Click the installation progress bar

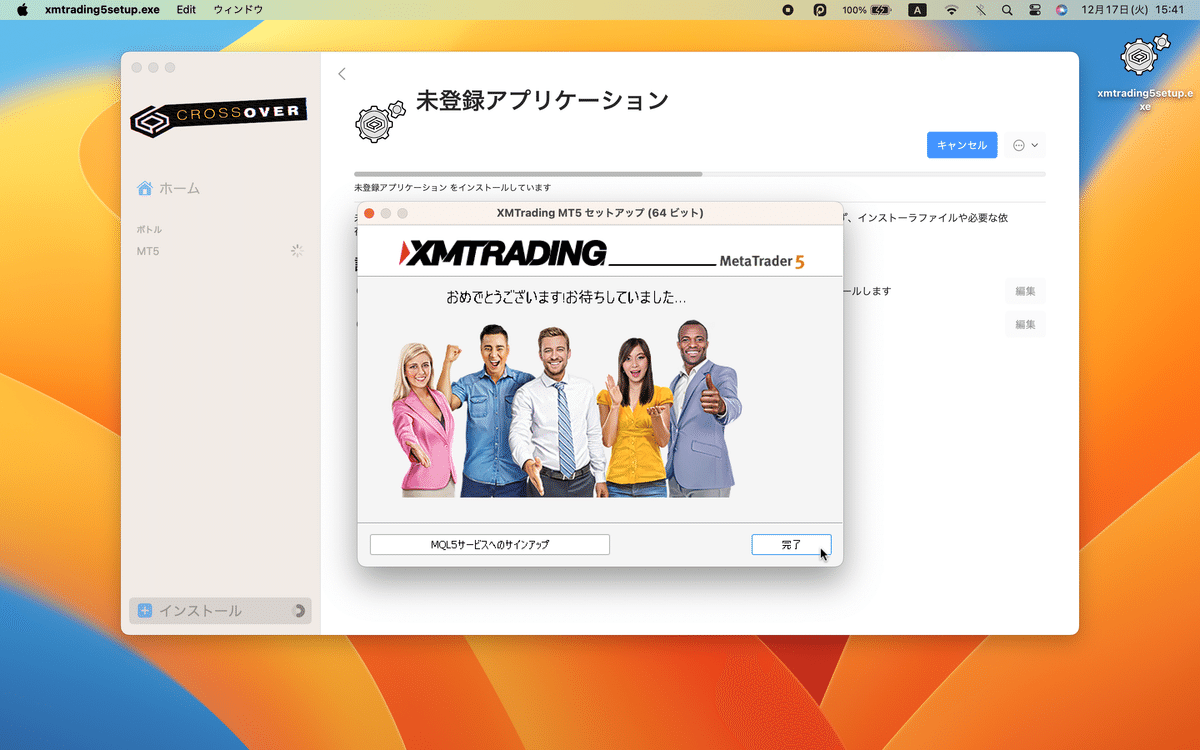pyautogui.click(x=700, y=174)
